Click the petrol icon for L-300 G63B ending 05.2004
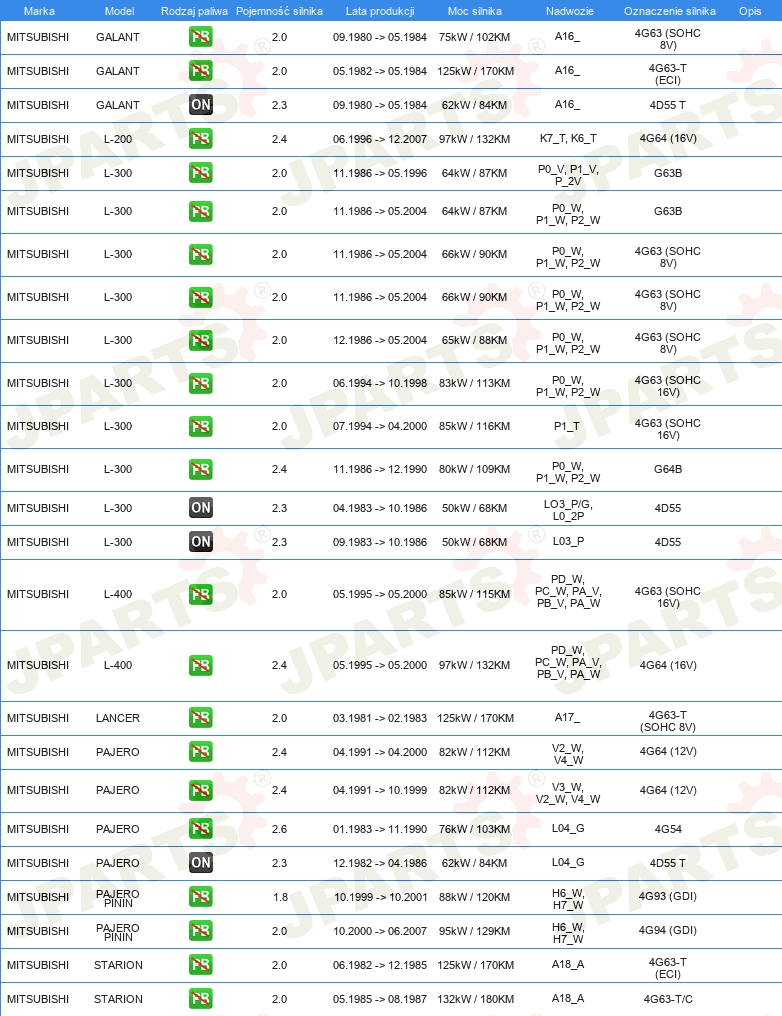782x1016 pixels. pyautogui.click(x=201, y=211)
